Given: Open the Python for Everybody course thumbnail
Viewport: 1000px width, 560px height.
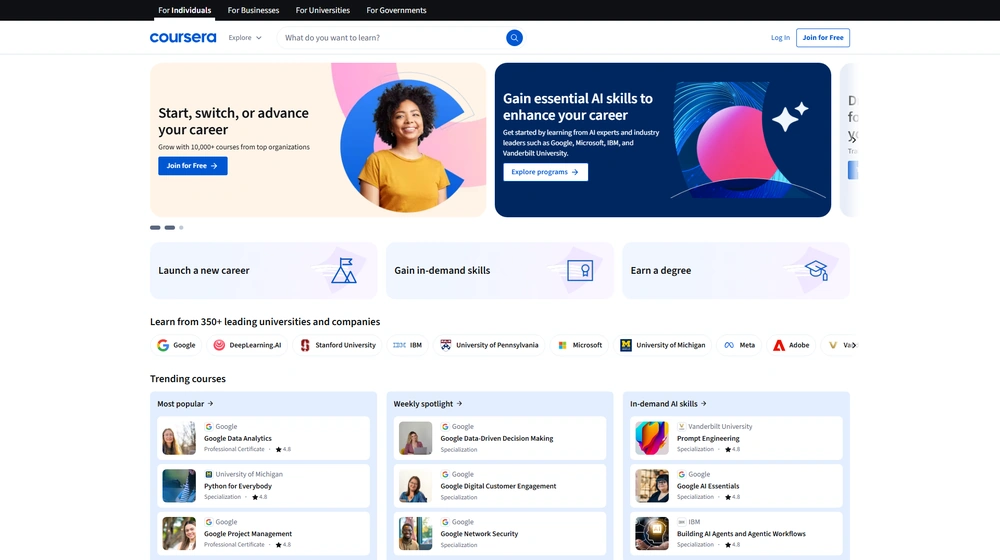Looking at the screenshot, I should pos(179,486).
